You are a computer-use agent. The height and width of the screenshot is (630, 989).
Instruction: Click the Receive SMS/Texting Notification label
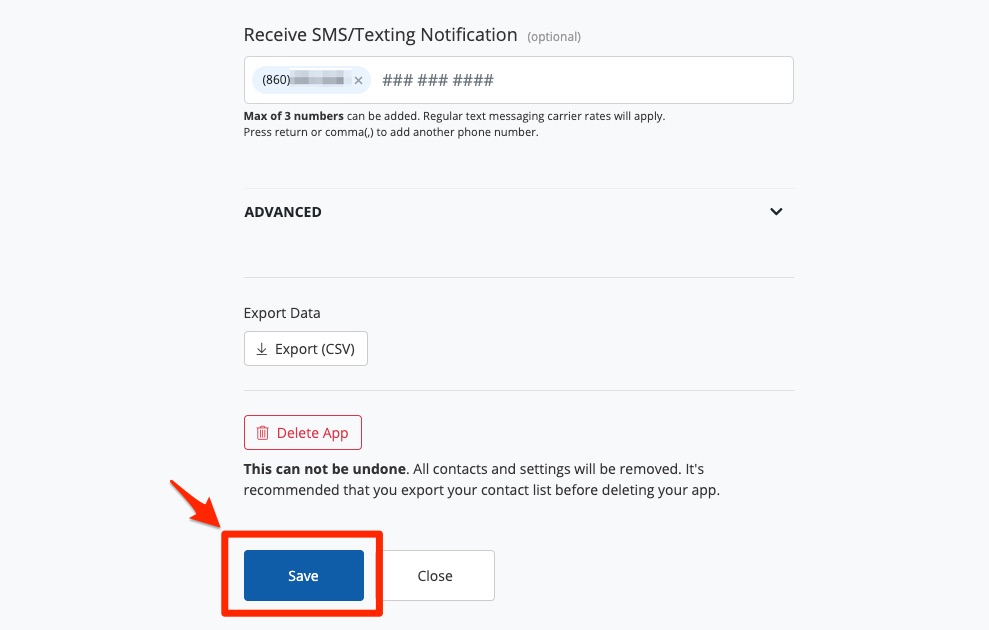[x=380, y=35]
